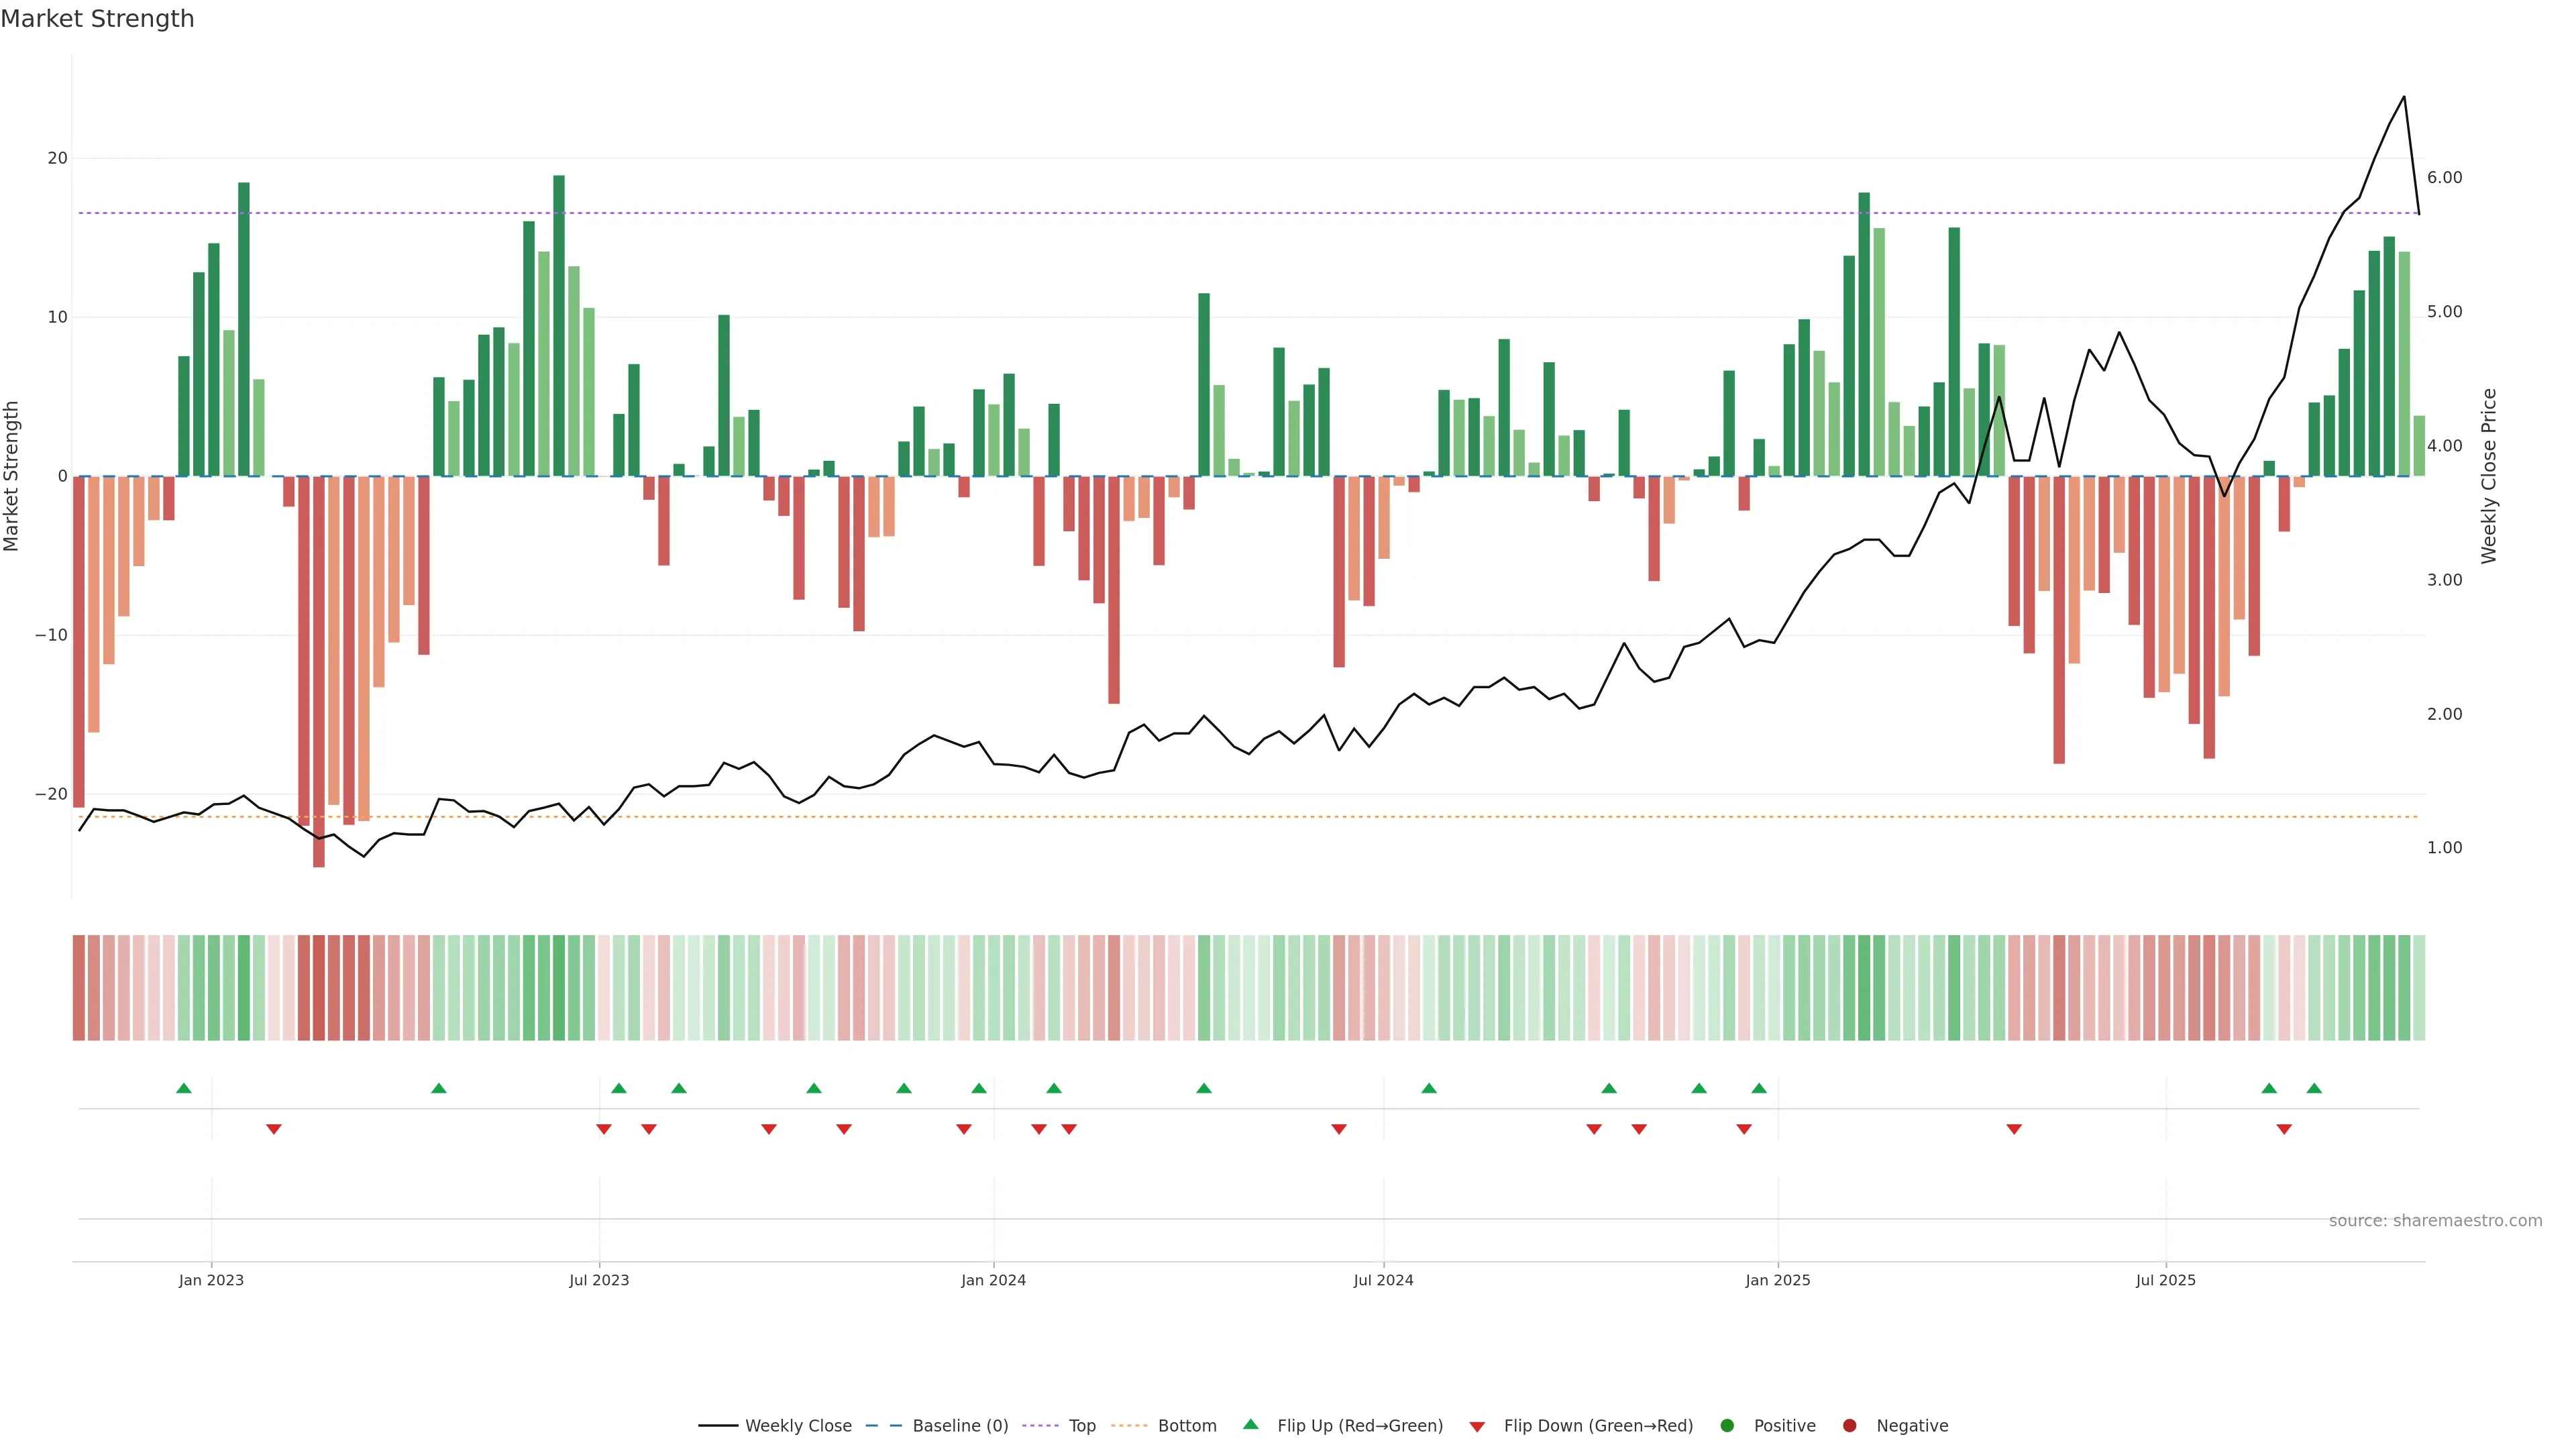
Task: Click the Weekly Close Price axis title
Action: tap(2489, 476)
